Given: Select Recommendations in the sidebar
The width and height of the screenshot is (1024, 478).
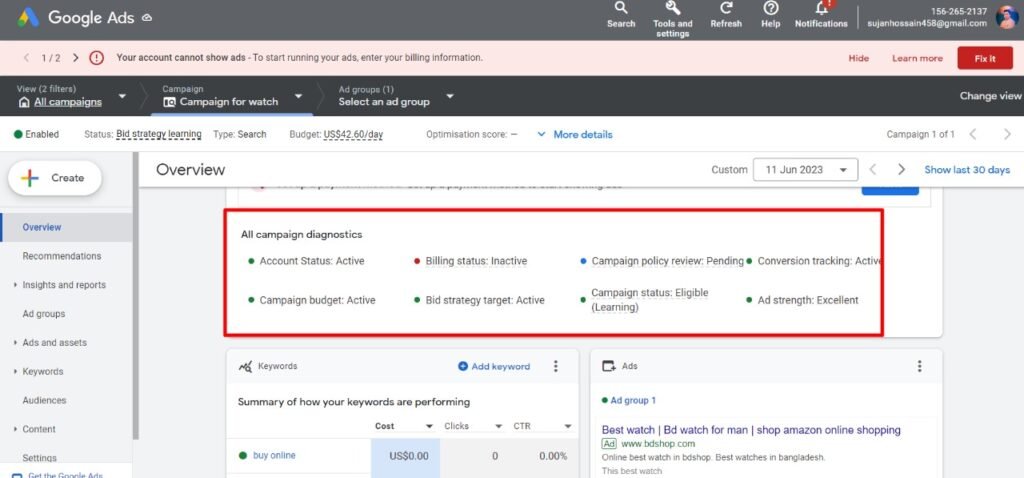Looking at the screenshot, I should [x=62, y=256].
